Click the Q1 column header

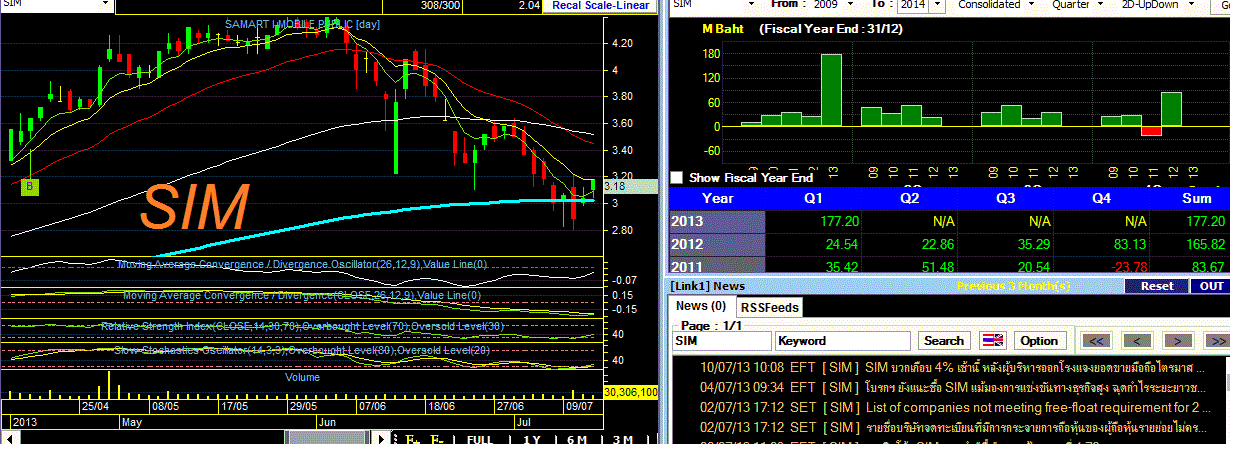coord(815,198)
